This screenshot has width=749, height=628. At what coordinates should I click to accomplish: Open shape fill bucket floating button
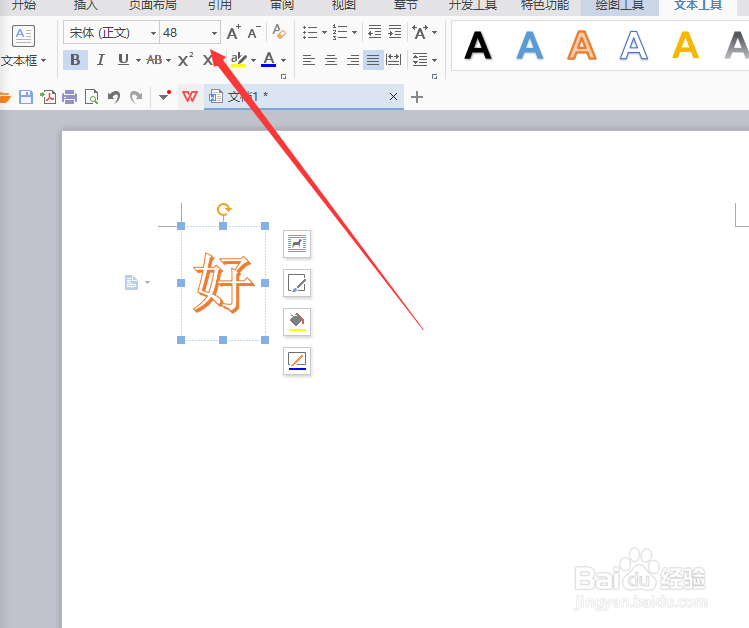pyautogui.click(x=297, y=321)
